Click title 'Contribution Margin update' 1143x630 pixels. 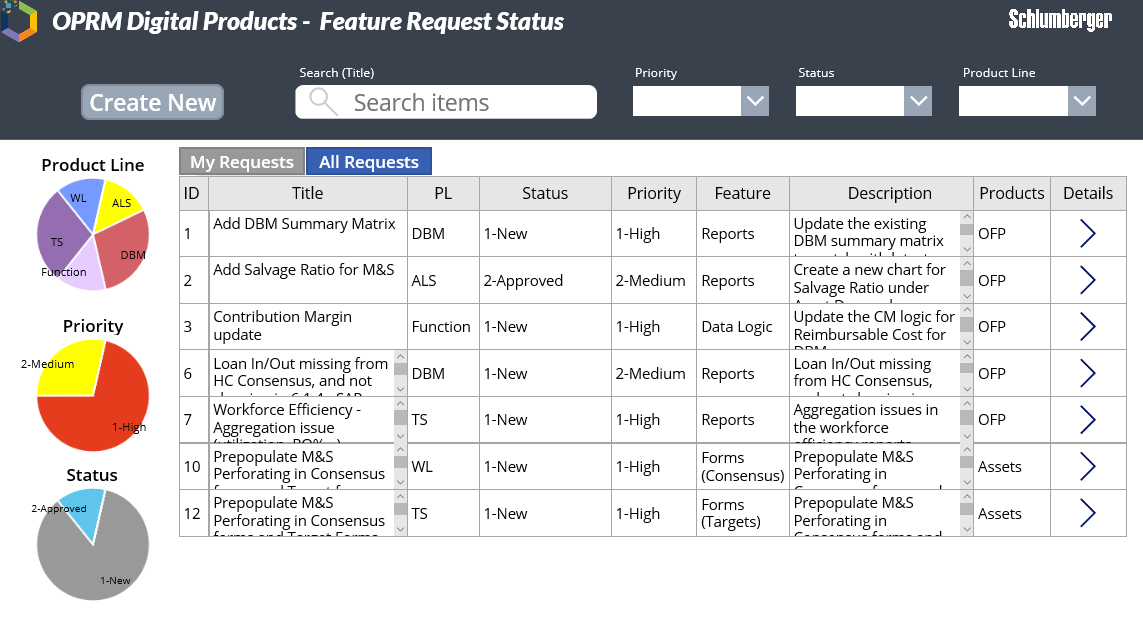click(x=283, y=325)
